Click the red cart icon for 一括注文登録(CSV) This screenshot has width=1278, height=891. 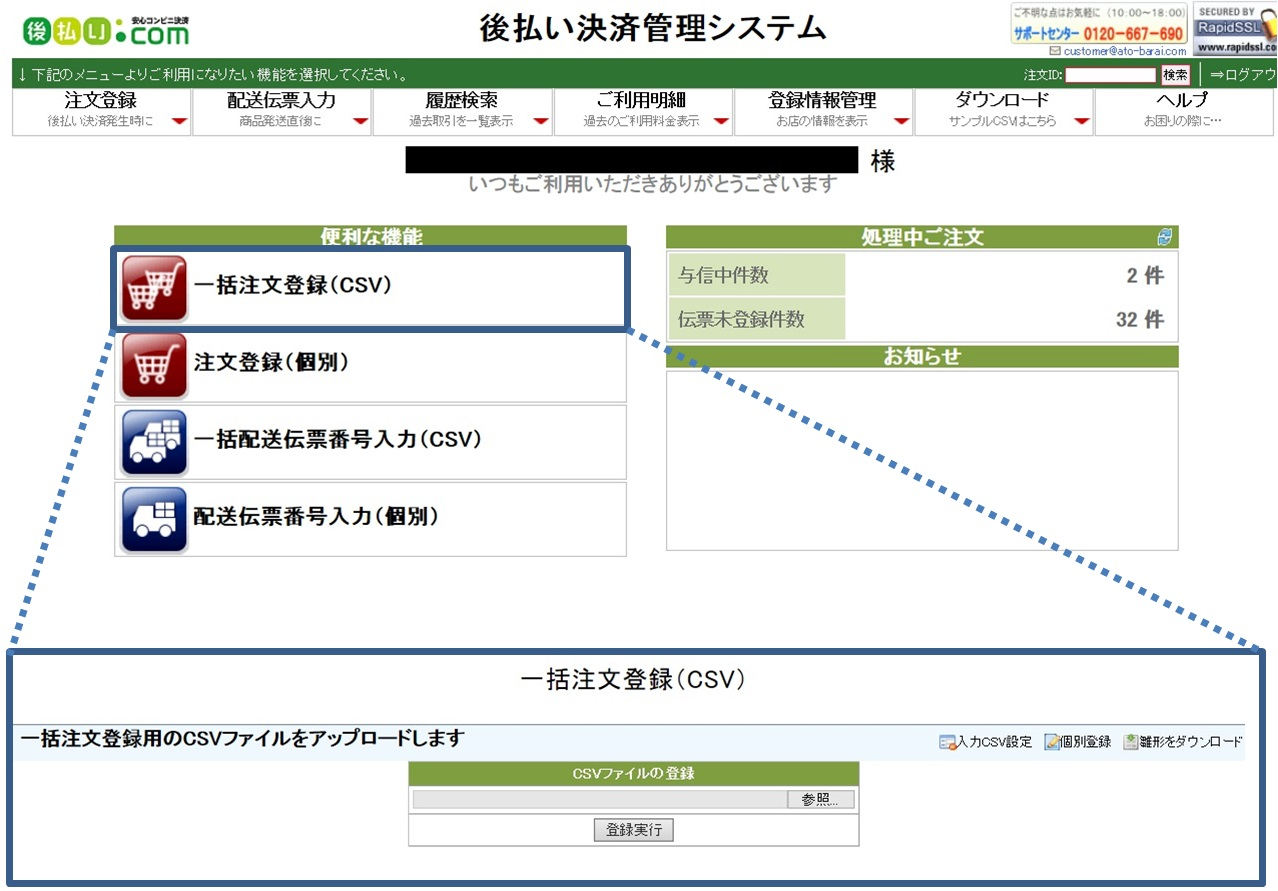tap(154, 287)
